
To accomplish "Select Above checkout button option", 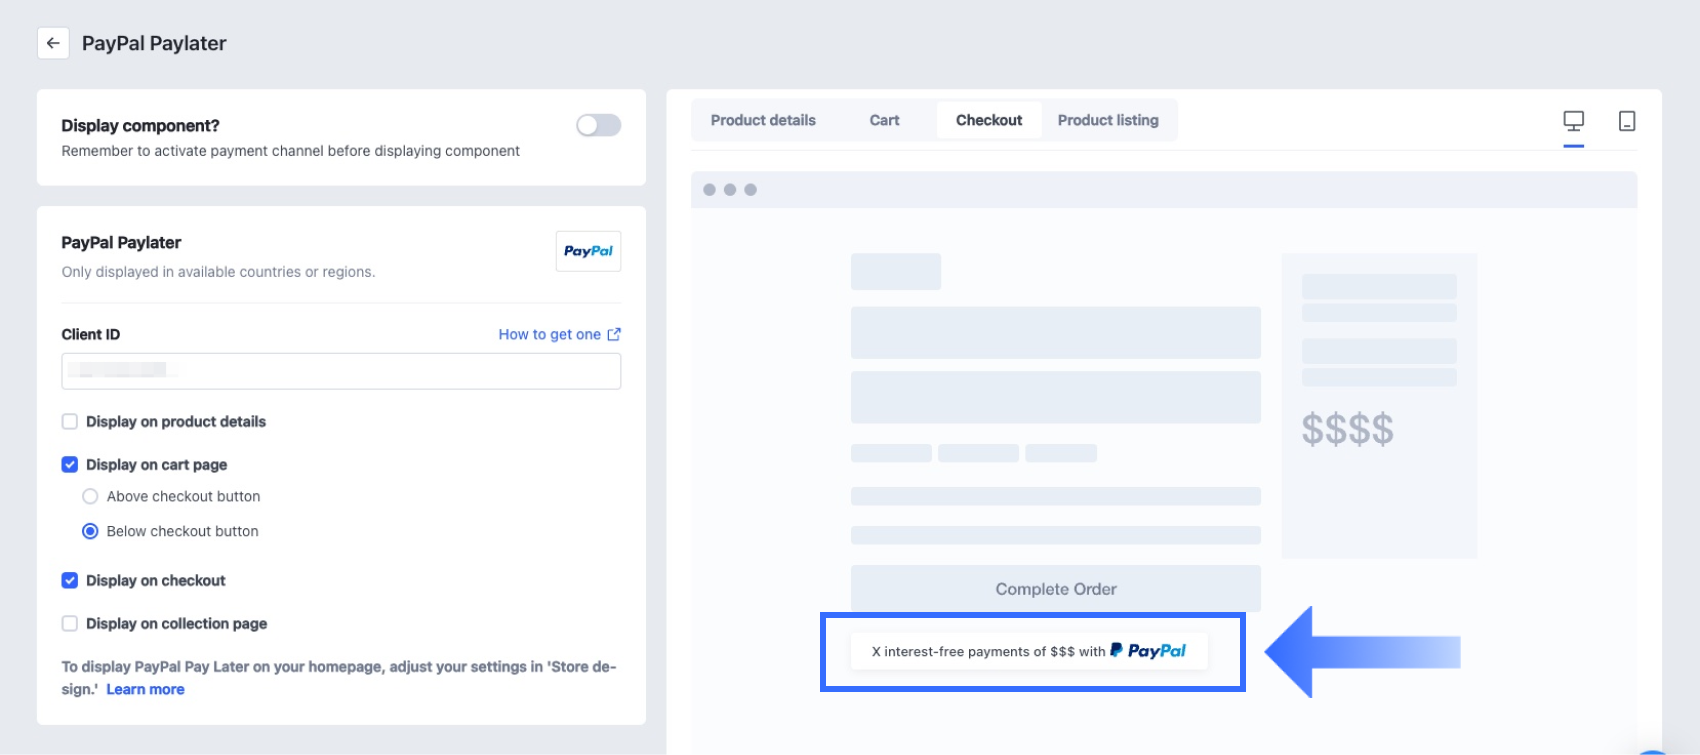I will (90, 497).
